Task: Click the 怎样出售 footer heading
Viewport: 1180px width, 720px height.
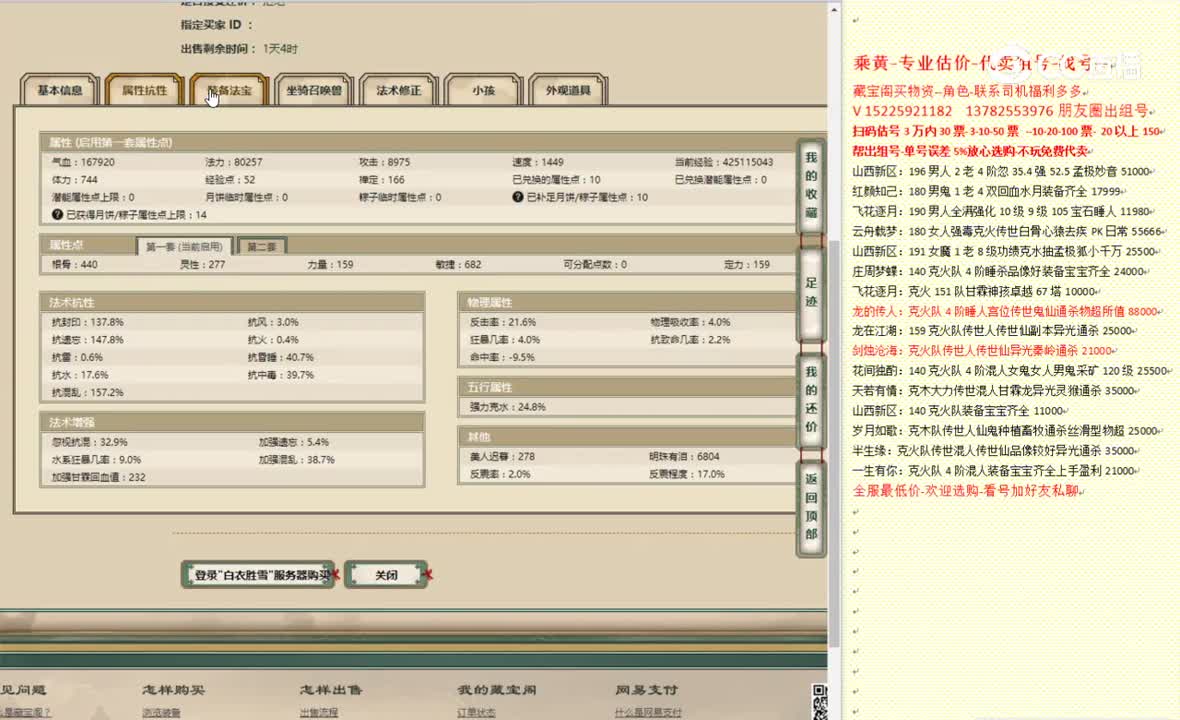Action: click(331, 689)
